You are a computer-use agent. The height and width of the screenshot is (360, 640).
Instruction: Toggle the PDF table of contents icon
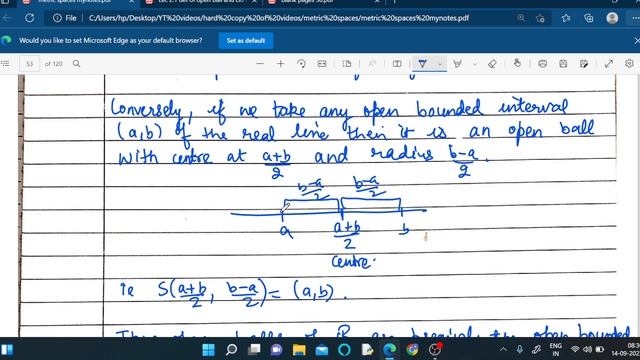click(5, 64)
